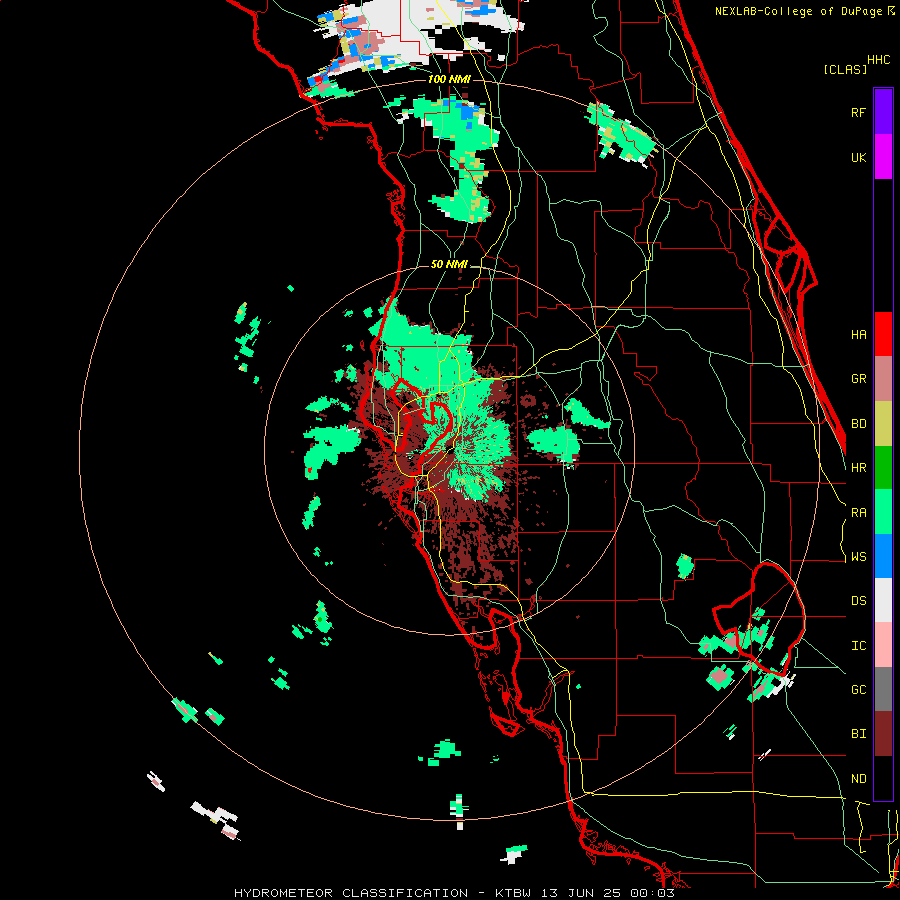Image resolution: width=900 pixels, height=900 pixels.
Task: Click the magenta UK color swatch in legend
Action: pos(883,157)
